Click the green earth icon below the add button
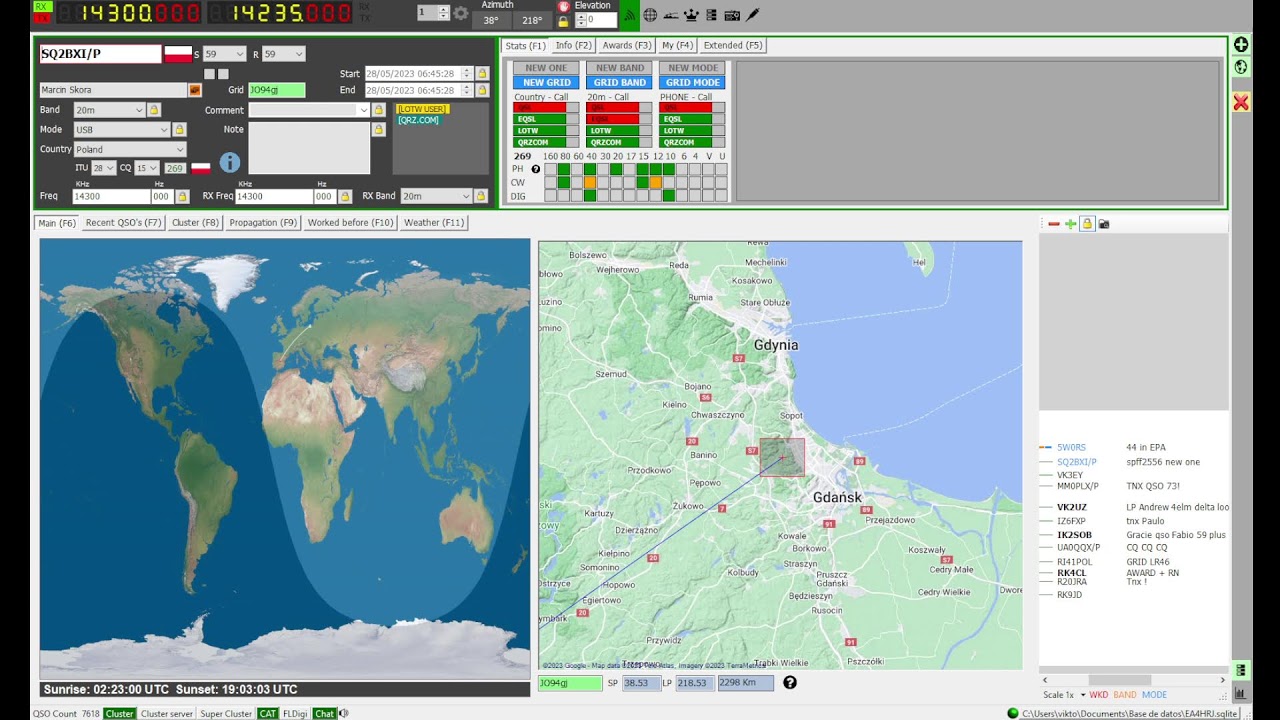Viewport: 1280px width, 720px height. [x=1241, y=67]
